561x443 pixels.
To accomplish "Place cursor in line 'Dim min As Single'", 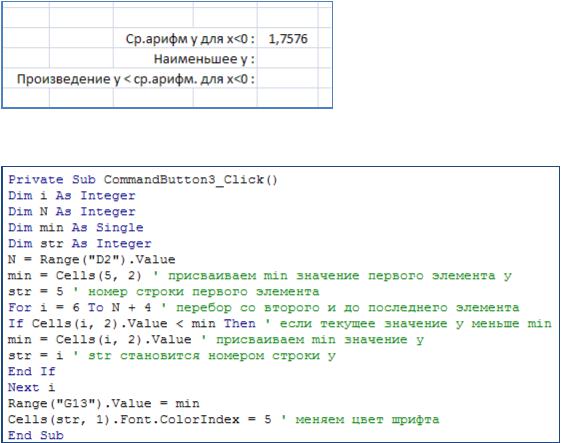I will point(76,228).
